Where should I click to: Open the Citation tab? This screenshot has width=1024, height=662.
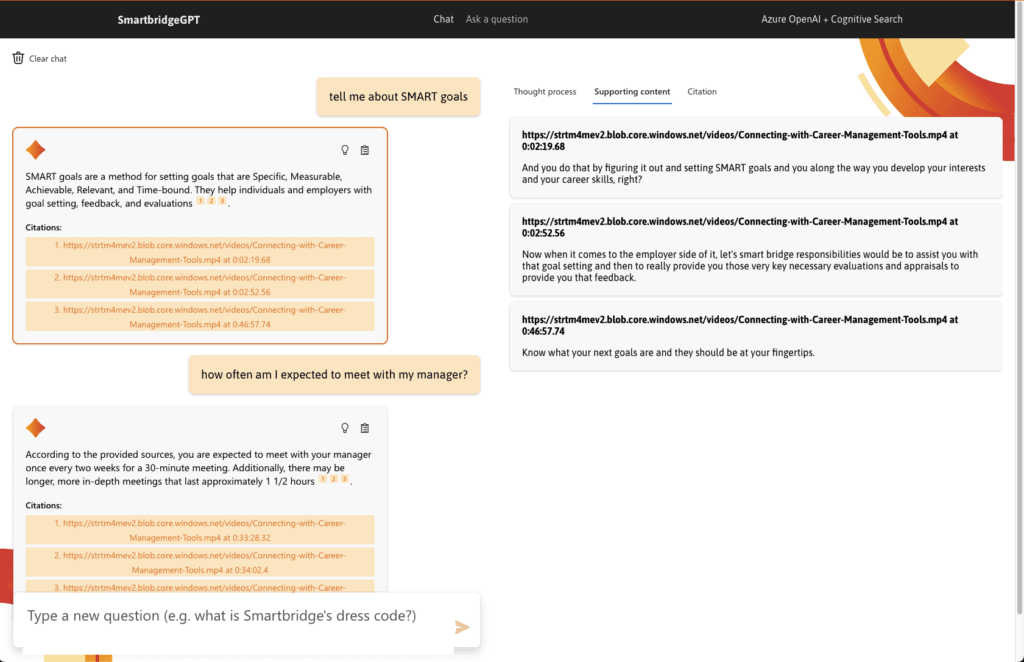pos(702,91)
